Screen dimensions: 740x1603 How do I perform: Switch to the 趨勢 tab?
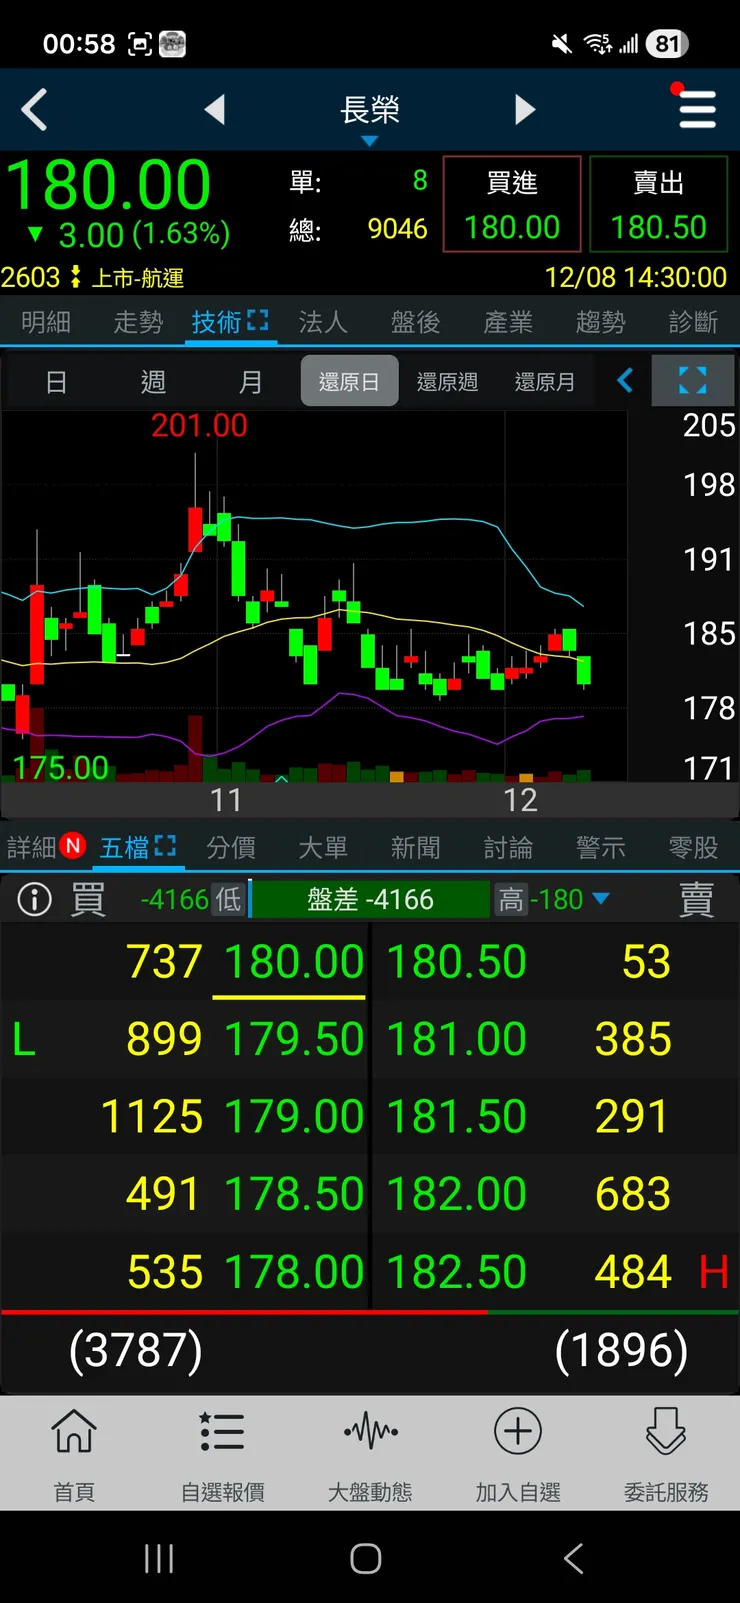601,322
